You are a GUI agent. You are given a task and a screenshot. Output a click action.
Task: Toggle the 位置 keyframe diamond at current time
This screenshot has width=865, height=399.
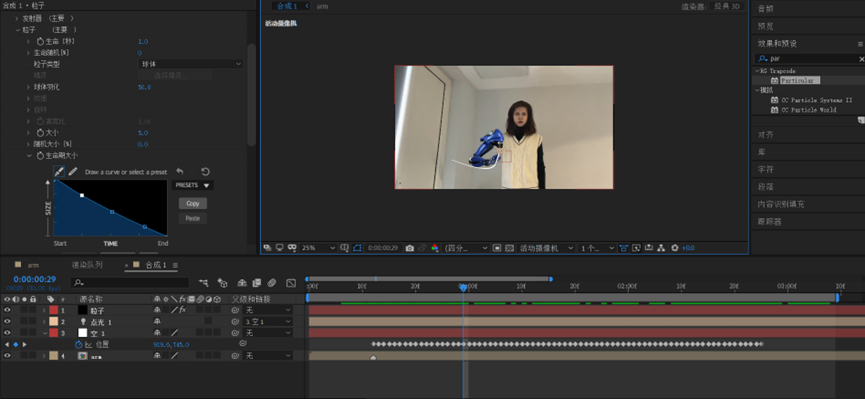tap(15, 344)
